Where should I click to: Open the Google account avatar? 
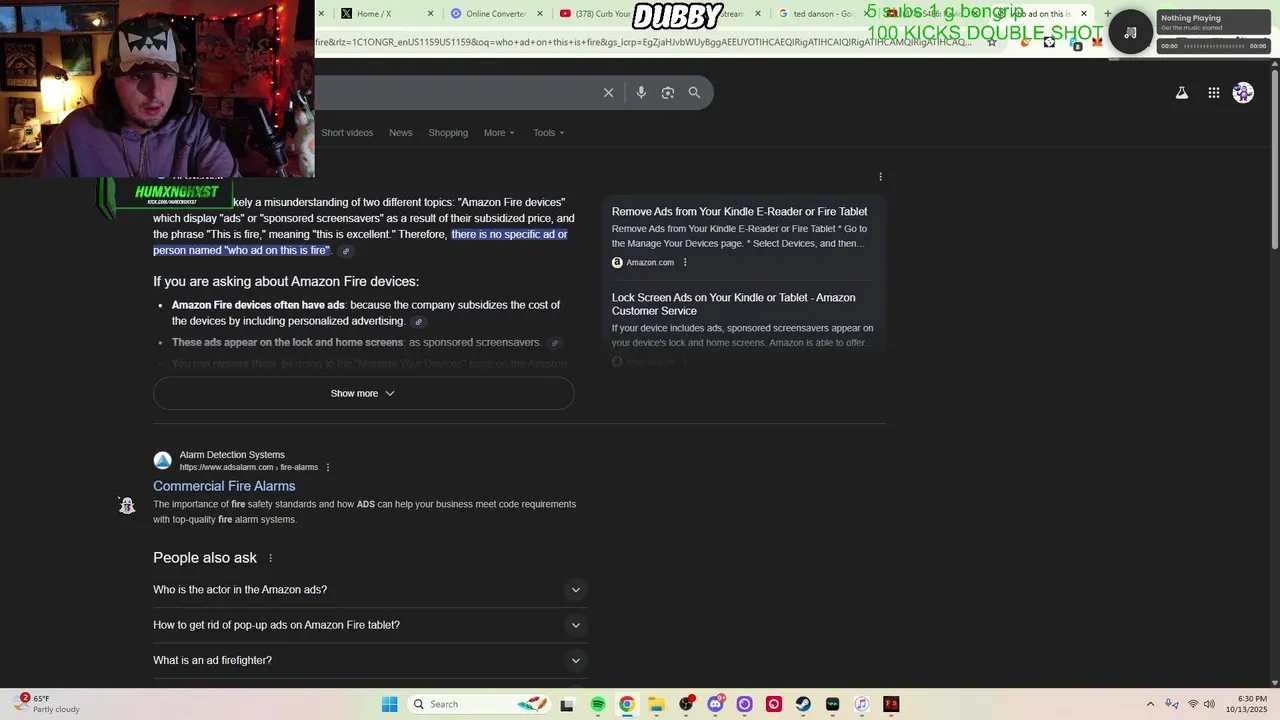[1243, 93]
